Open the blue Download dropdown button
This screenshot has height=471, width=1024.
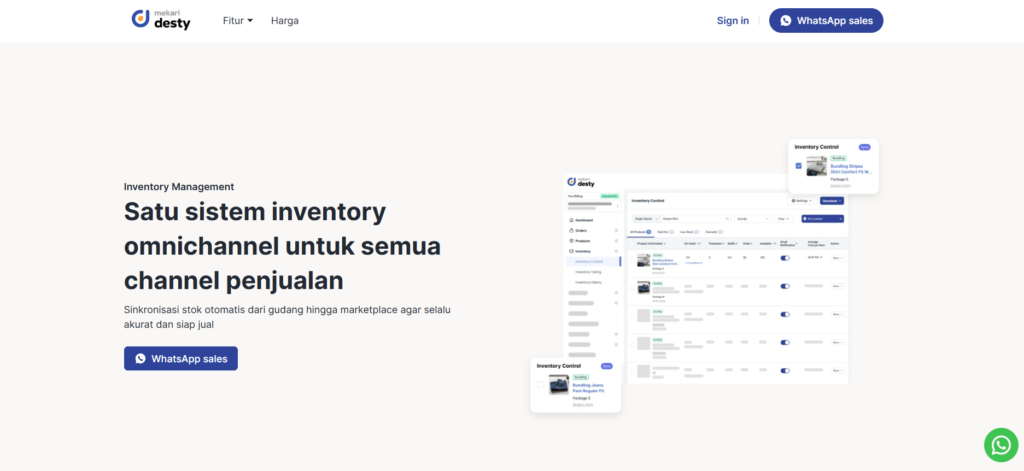[x=832, y=201]
